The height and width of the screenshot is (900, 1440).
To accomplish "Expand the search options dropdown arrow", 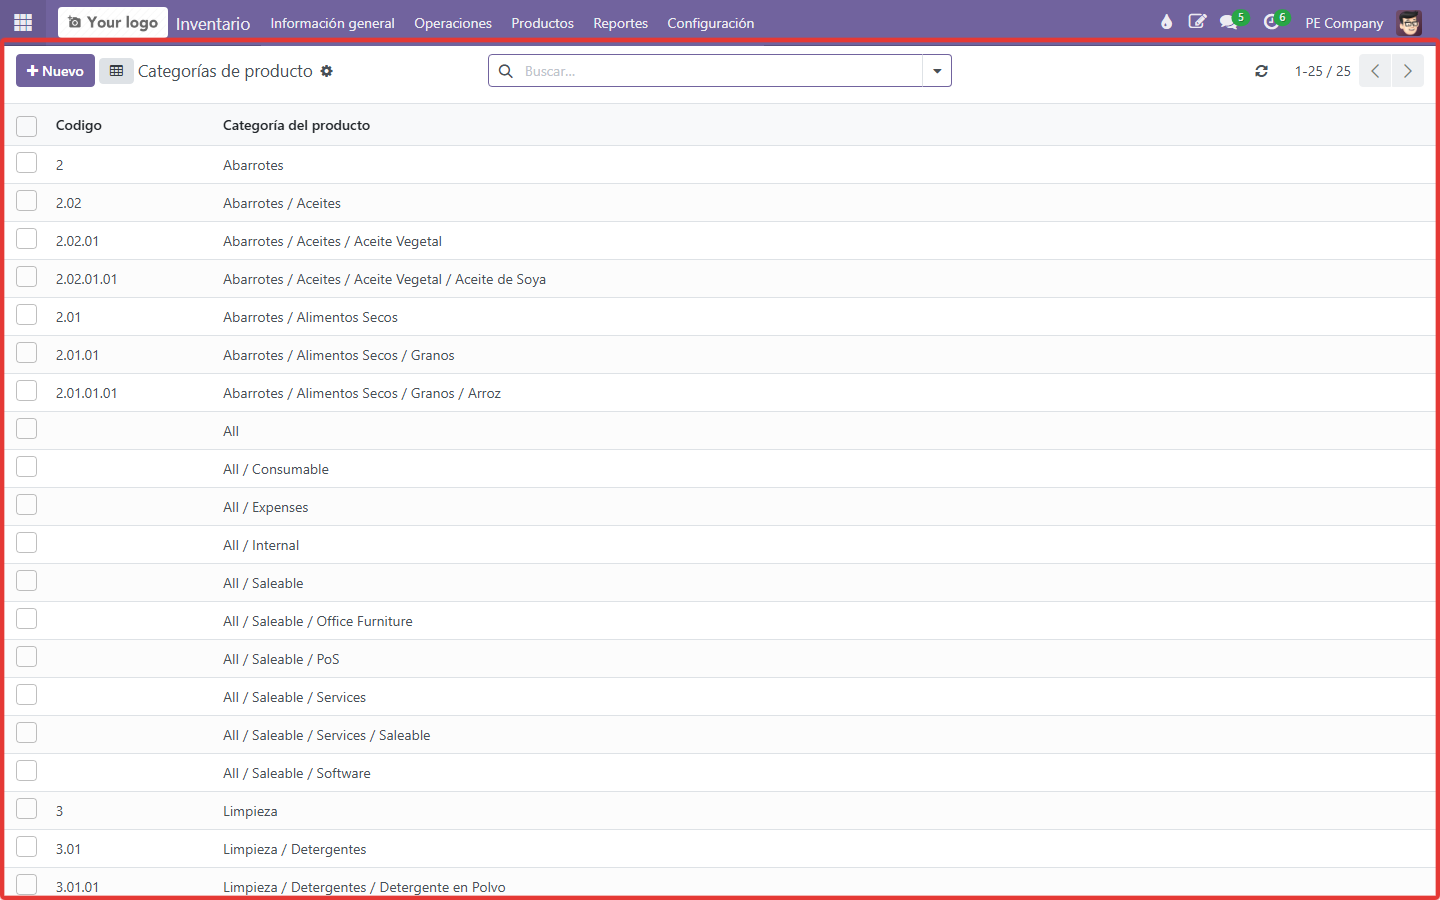I will click(937, 71).
